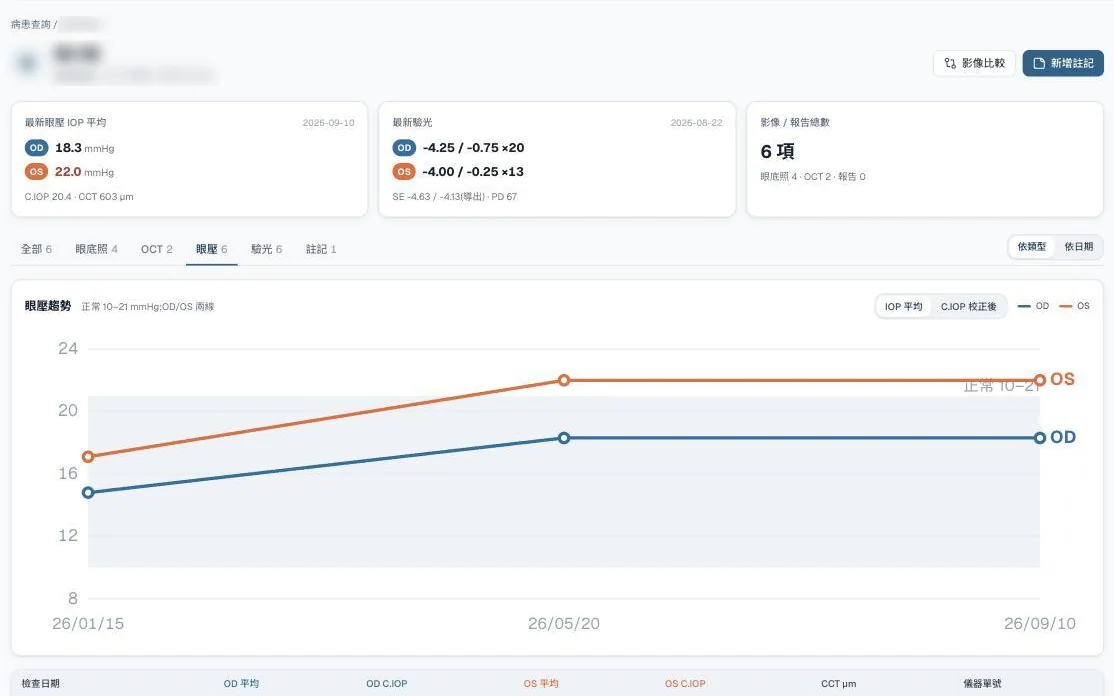Select the OCT 2 tab
The width and height of the screenshot is (1114, 696).
[x=157, y=249]
